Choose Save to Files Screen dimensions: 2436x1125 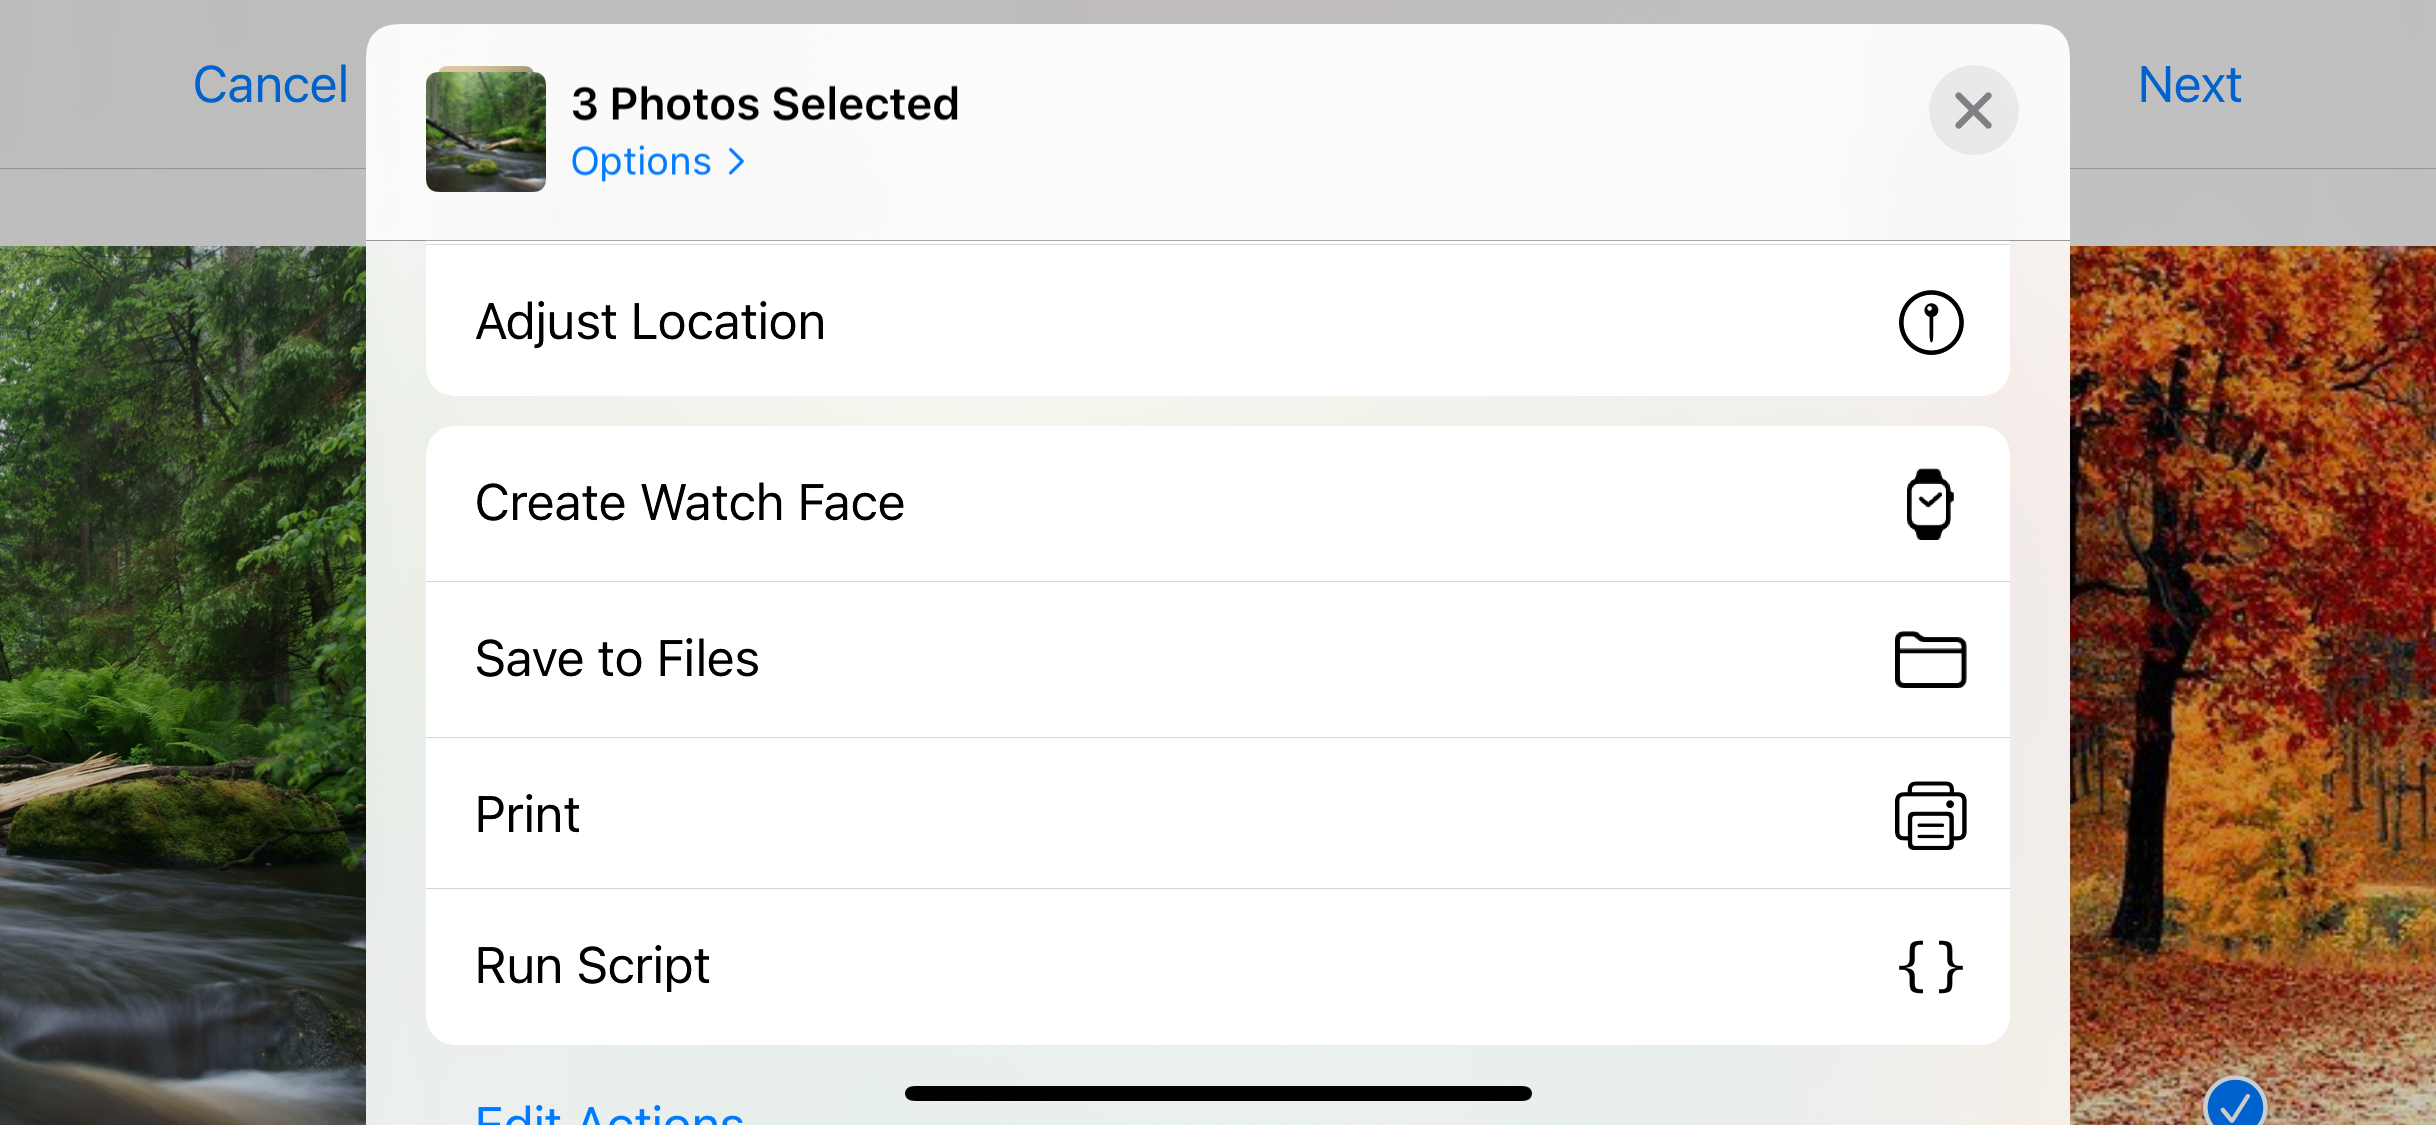click(617, 659)
